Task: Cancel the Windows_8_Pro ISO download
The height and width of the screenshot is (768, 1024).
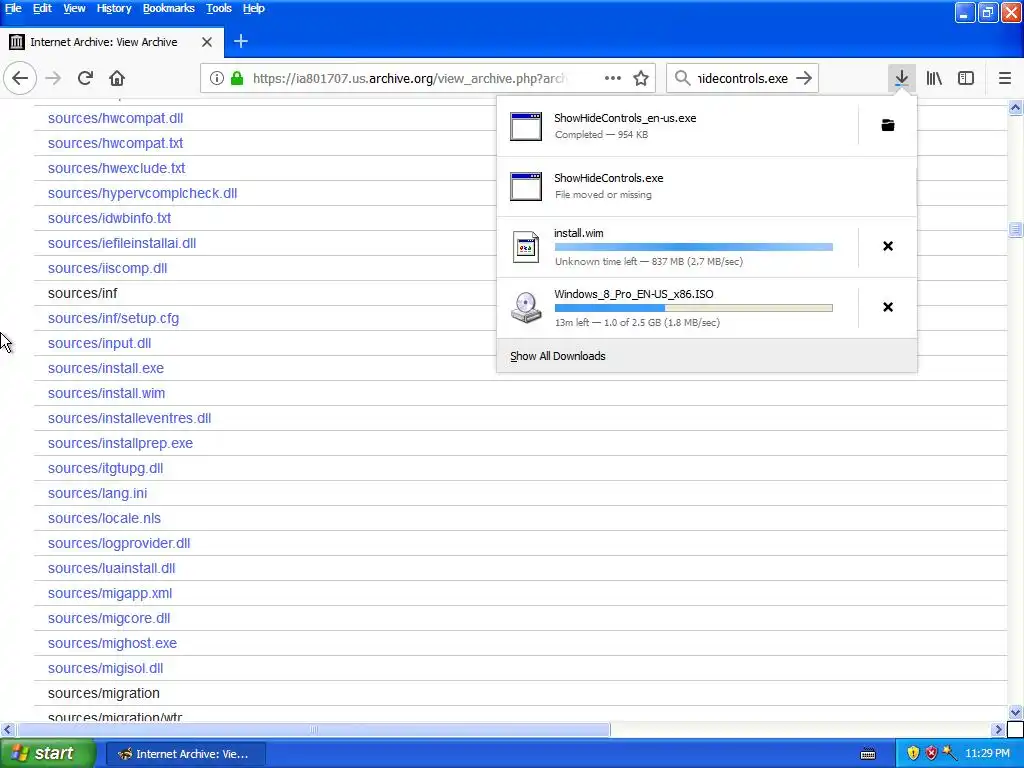Action: pyautogui.click(x=888, y=307)
